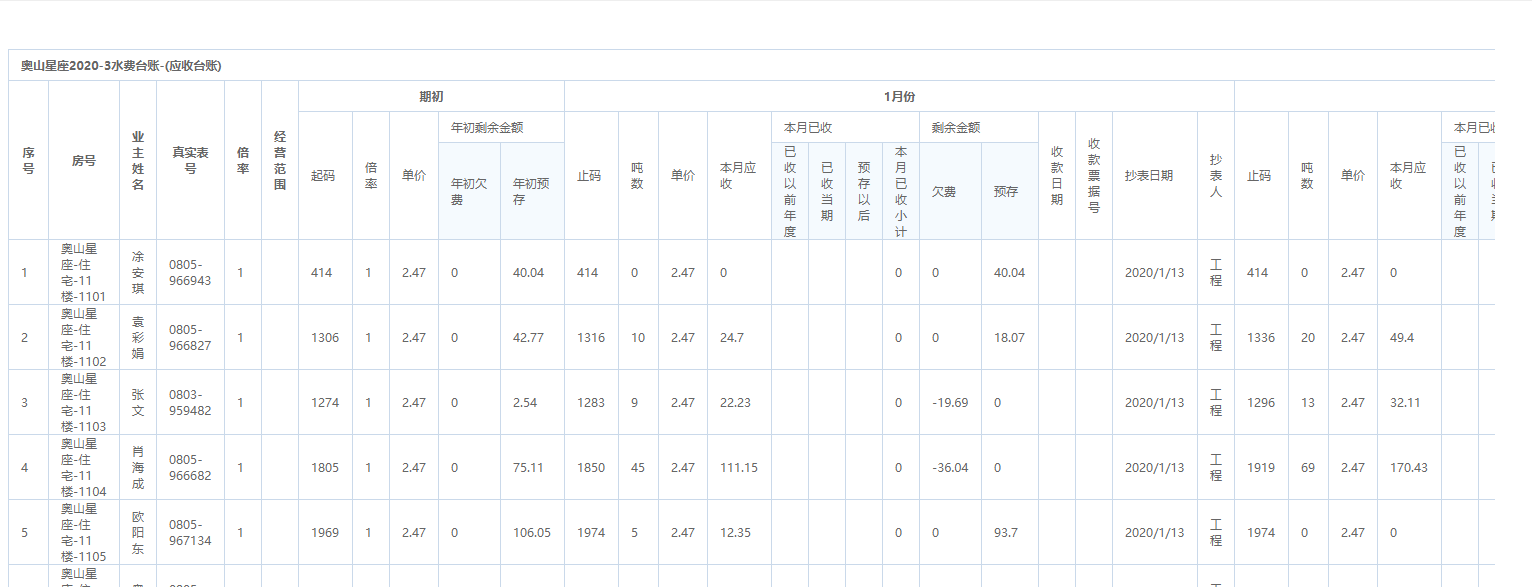Screen dimensions: 1532x587
Task: Select the 序号 column header
Action: coord(28,160)
